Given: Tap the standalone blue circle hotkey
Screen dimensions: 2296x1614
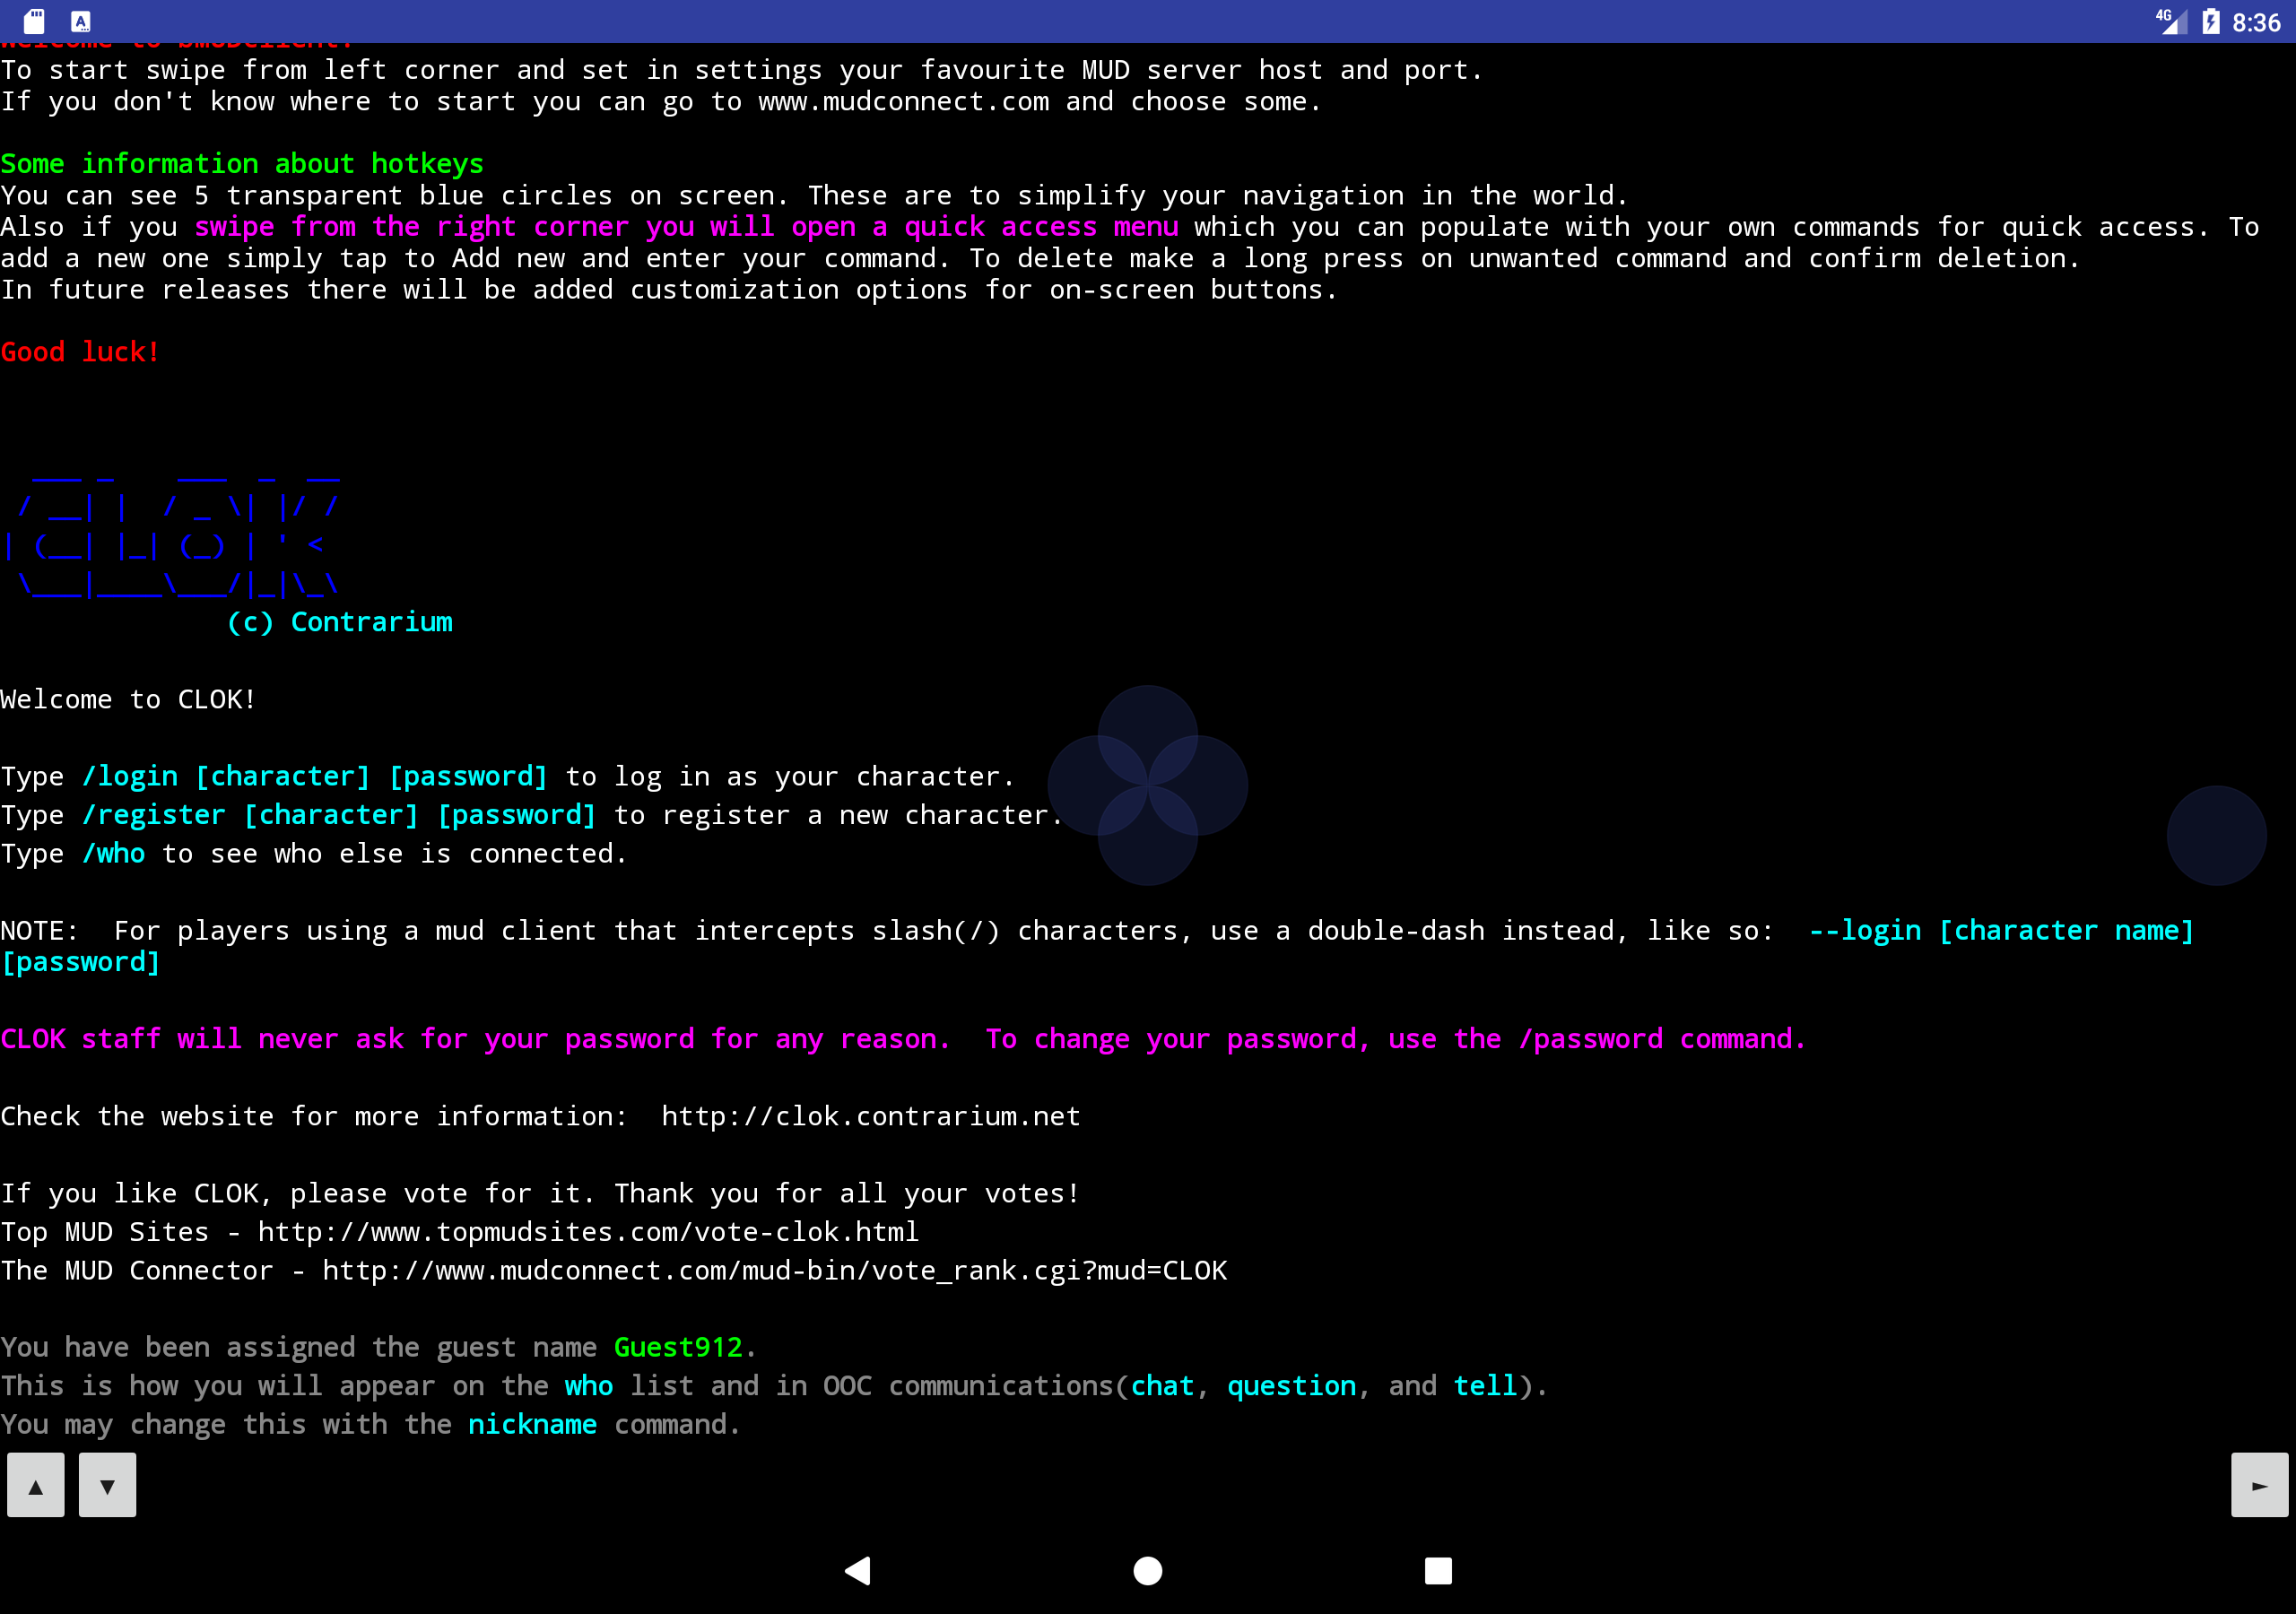Looking at the screenshot, I should coord(2216,835).
